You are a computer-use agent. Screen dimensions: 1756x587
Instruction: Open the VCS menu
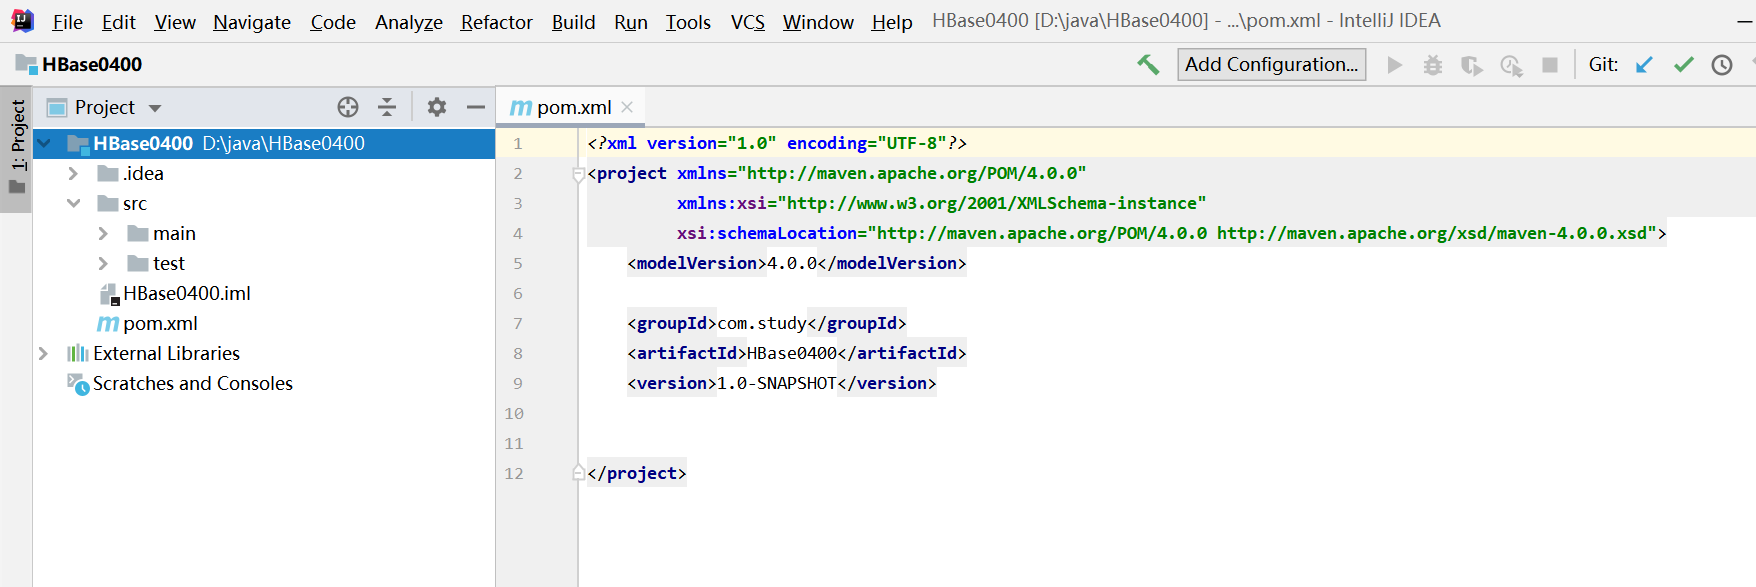[x=748, y=22]
